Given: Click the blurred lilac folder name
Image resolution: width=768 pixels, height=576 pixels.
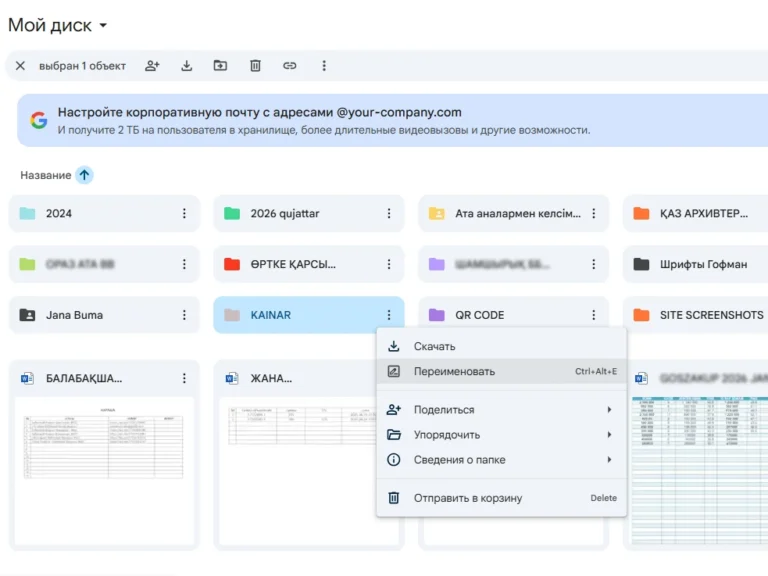Looking at the screenshot, I should click(502, 264).
